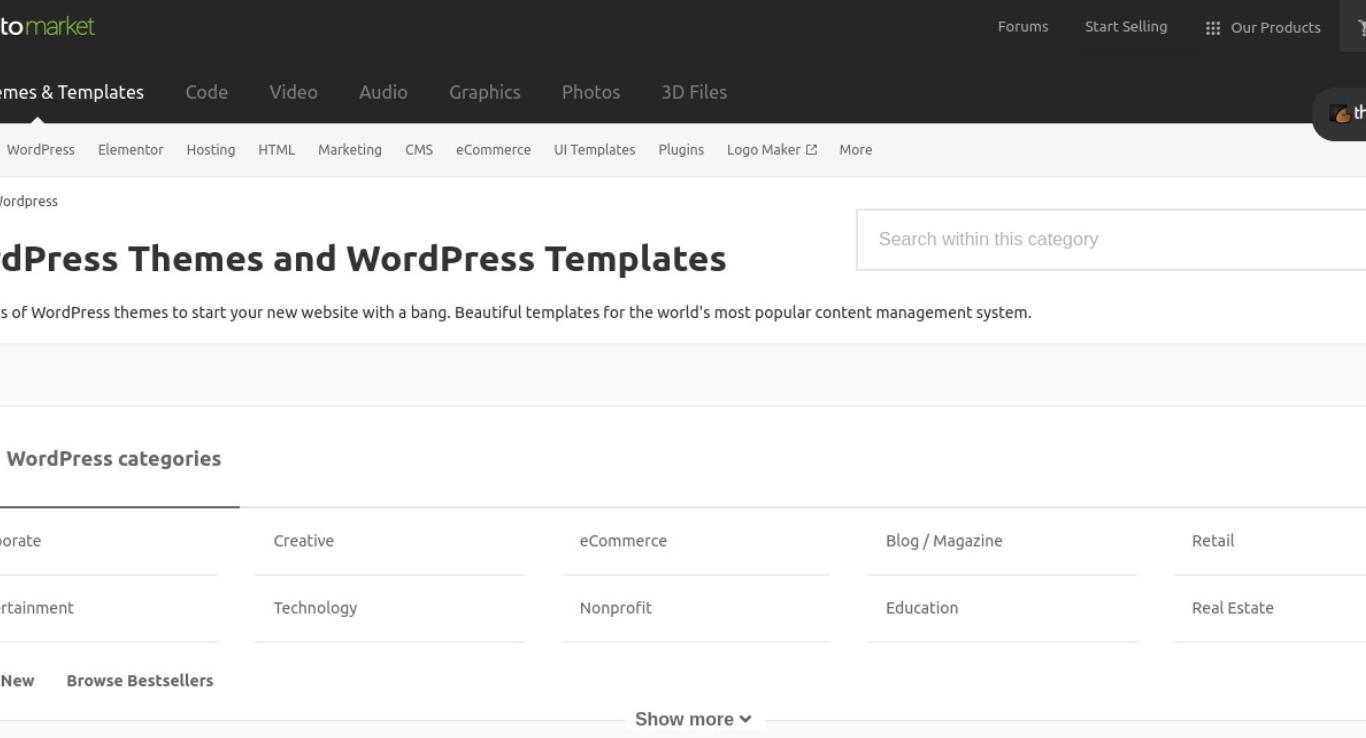
Task: Click the external link icon next to Logo Maker
Action: pos(811,150)
